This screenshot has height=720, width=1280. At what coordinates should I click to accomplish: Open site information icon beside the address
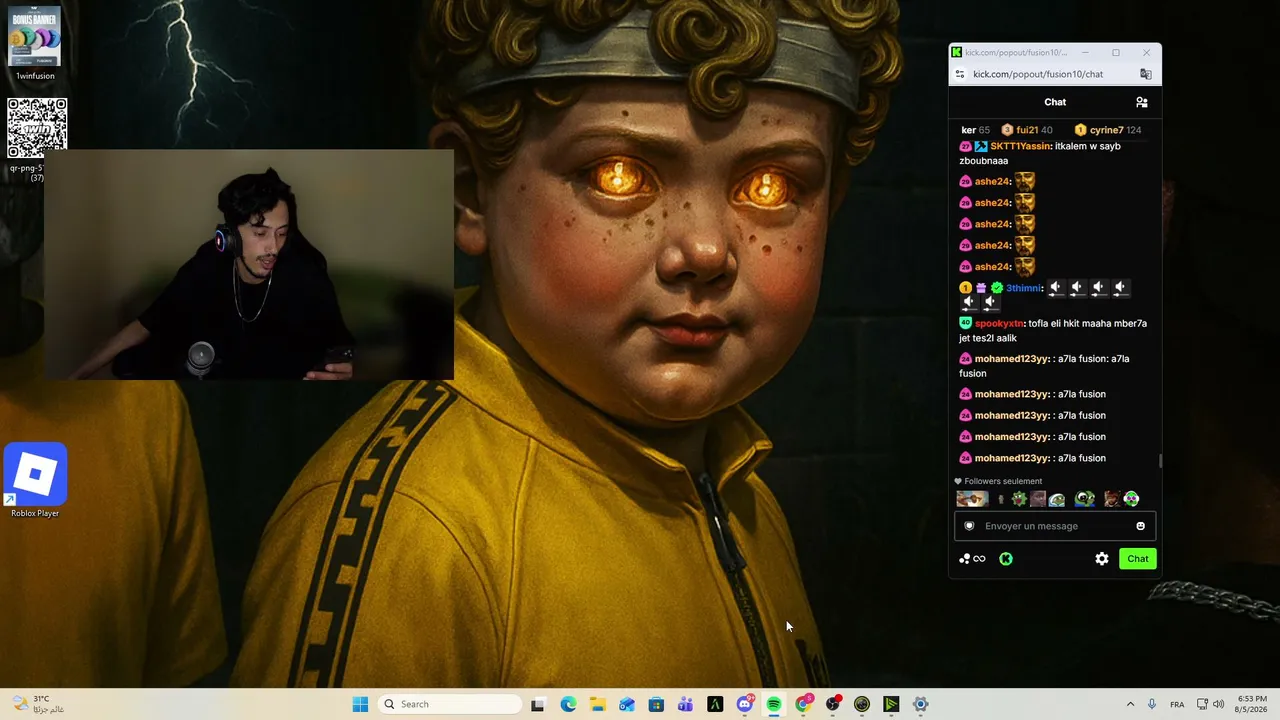[960, 74]
